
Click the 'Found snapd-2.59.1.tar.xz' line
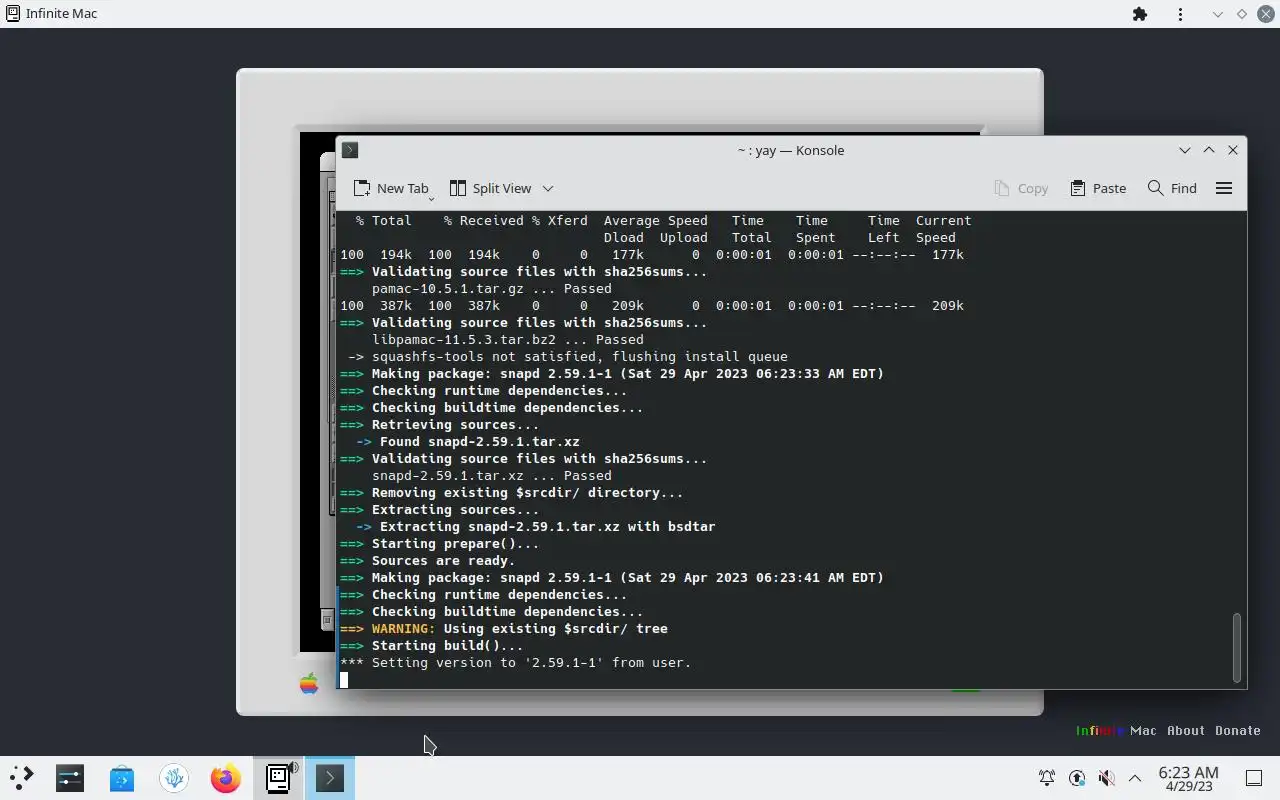point(467,441)
